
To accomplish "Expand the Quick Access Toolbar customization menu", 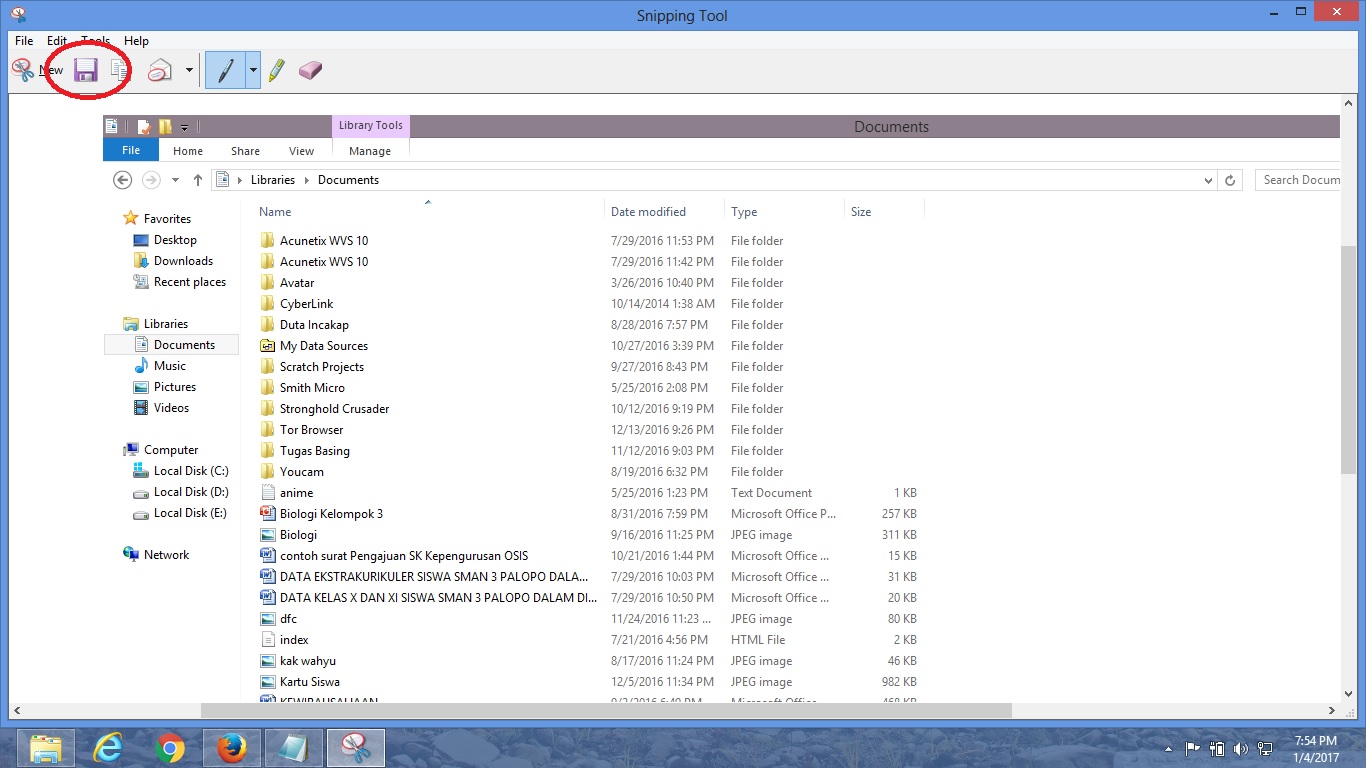I will [x=185, y=126].
